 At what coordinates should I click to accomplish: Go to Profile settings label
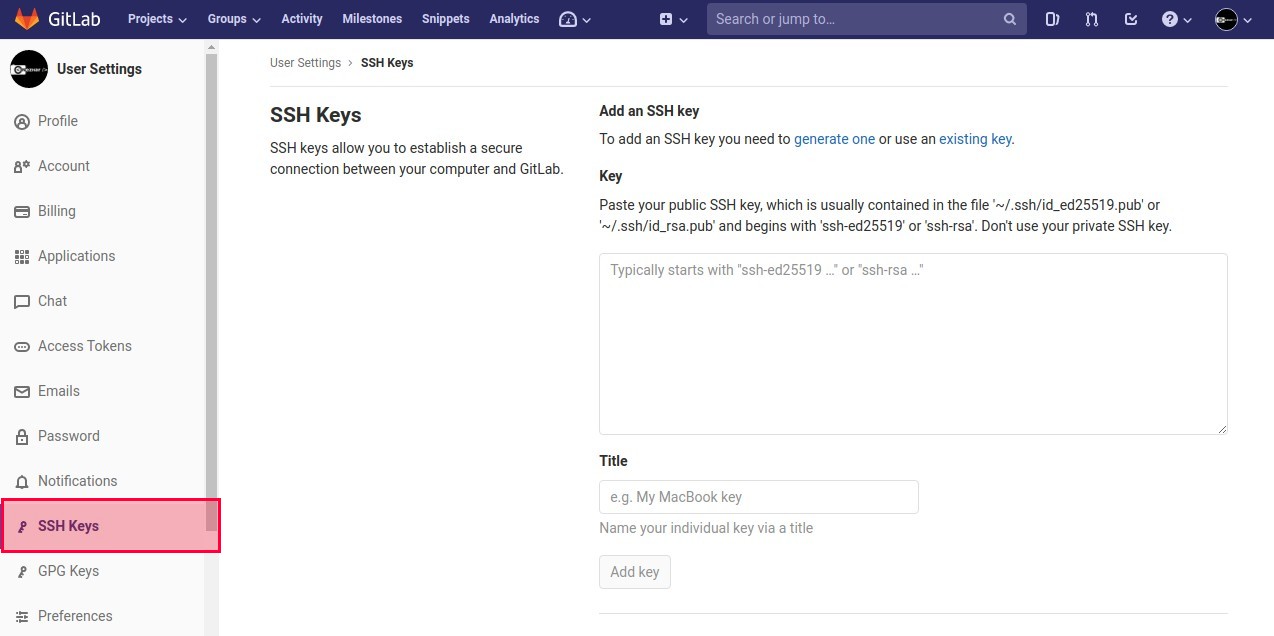(x=58, y=121)
